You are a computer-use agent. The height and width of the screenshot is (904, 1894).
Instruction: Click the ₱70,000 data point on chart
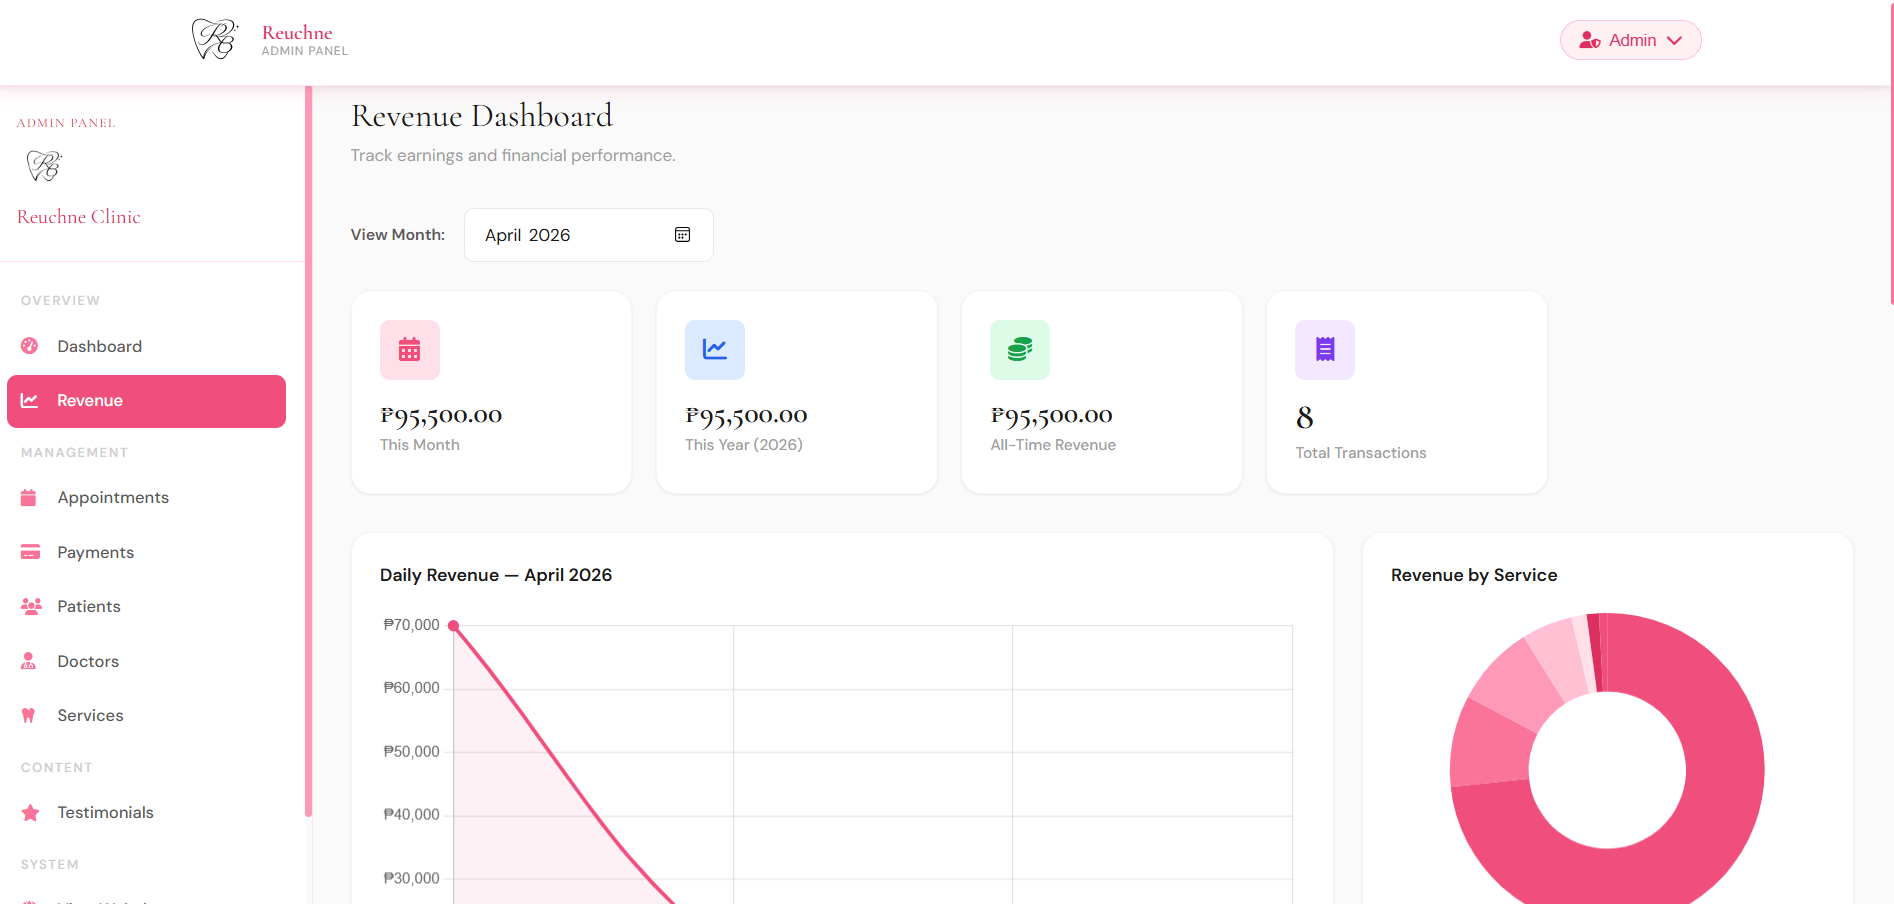[454, 626]
